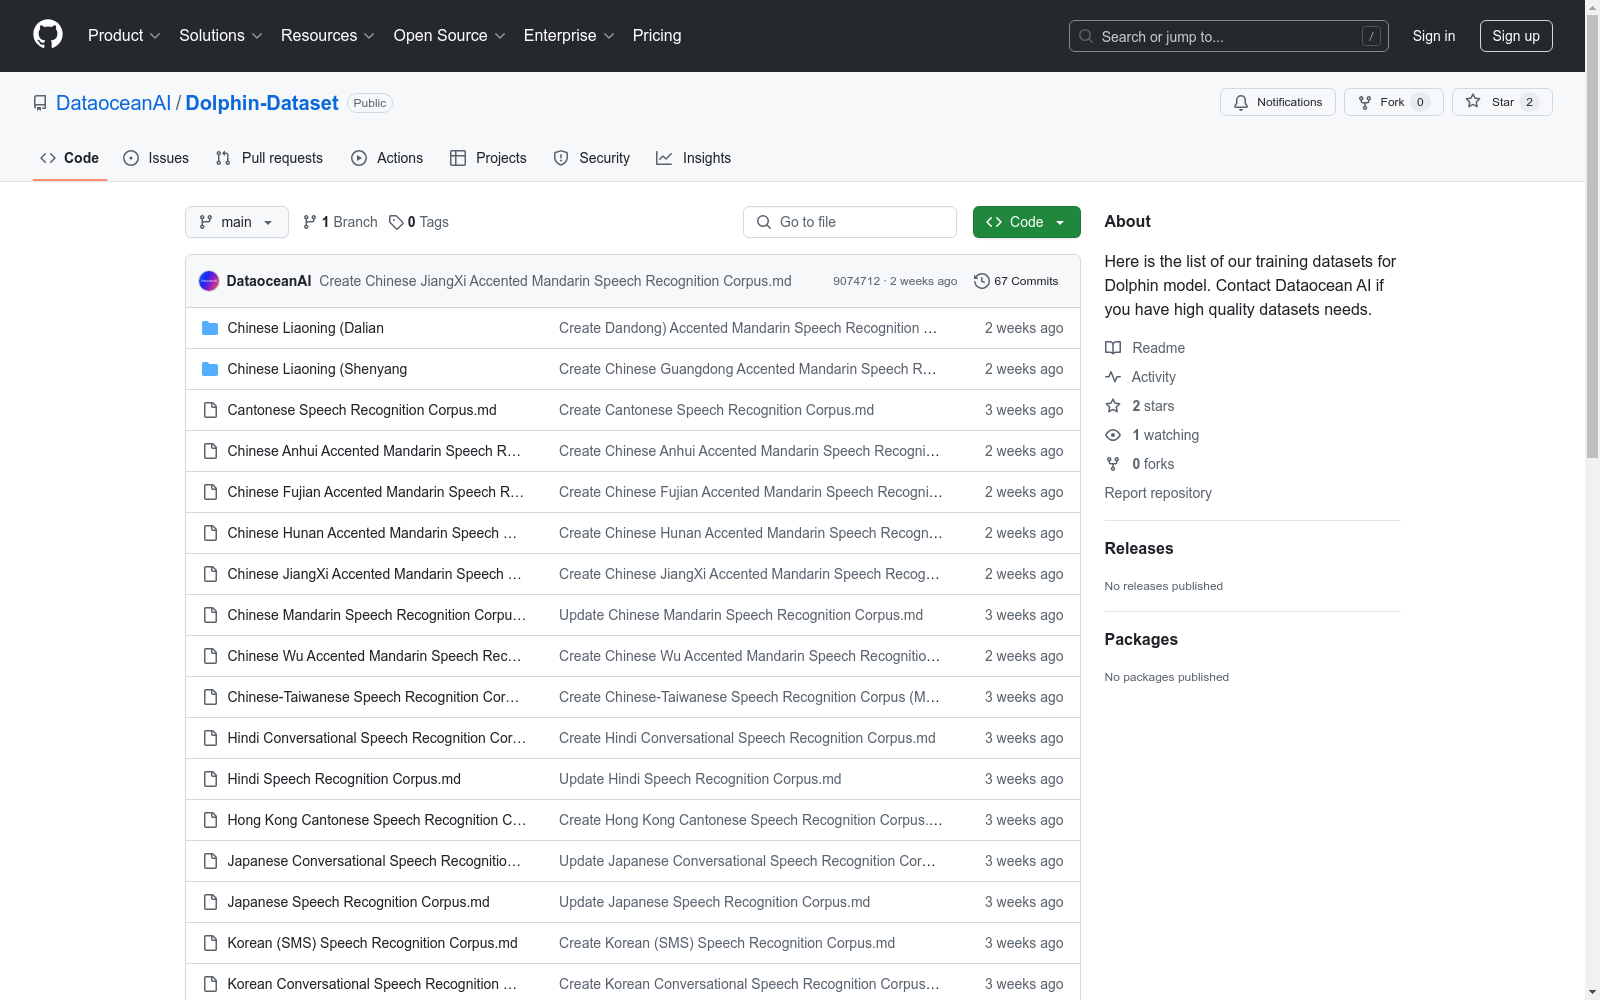Screen dimensions: 1600x1000
Task: Click the folder icon for Chinese Liaoning (Dalian
Action: coord(210,328)
